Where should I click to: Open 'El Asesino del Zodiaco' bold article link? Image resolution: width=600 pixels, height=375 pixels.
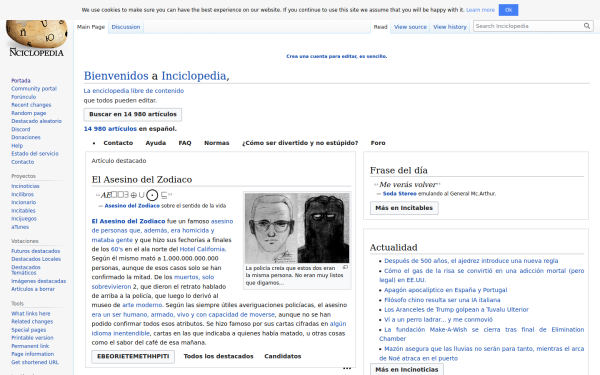(x=128, y=221)
